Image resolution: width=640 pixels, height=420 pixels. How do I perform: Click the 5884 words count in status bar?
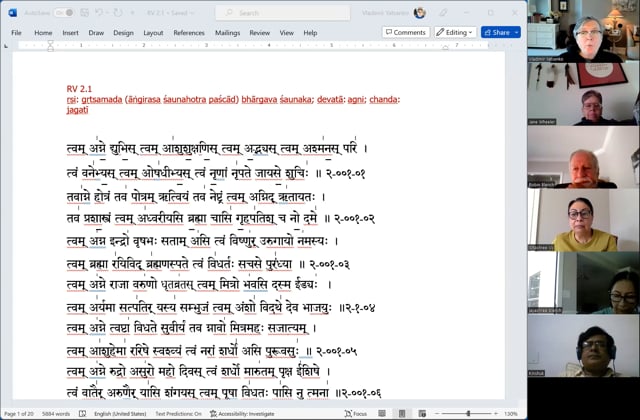[56, 413]
